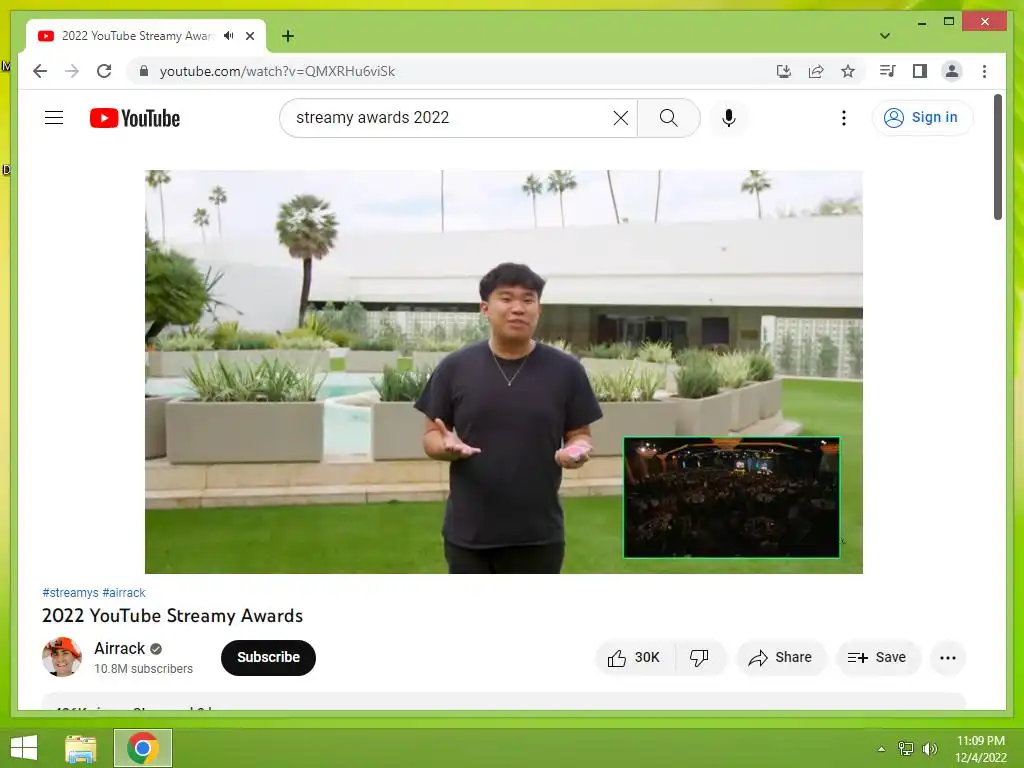Open volume icon in system tray

[929, 748]
